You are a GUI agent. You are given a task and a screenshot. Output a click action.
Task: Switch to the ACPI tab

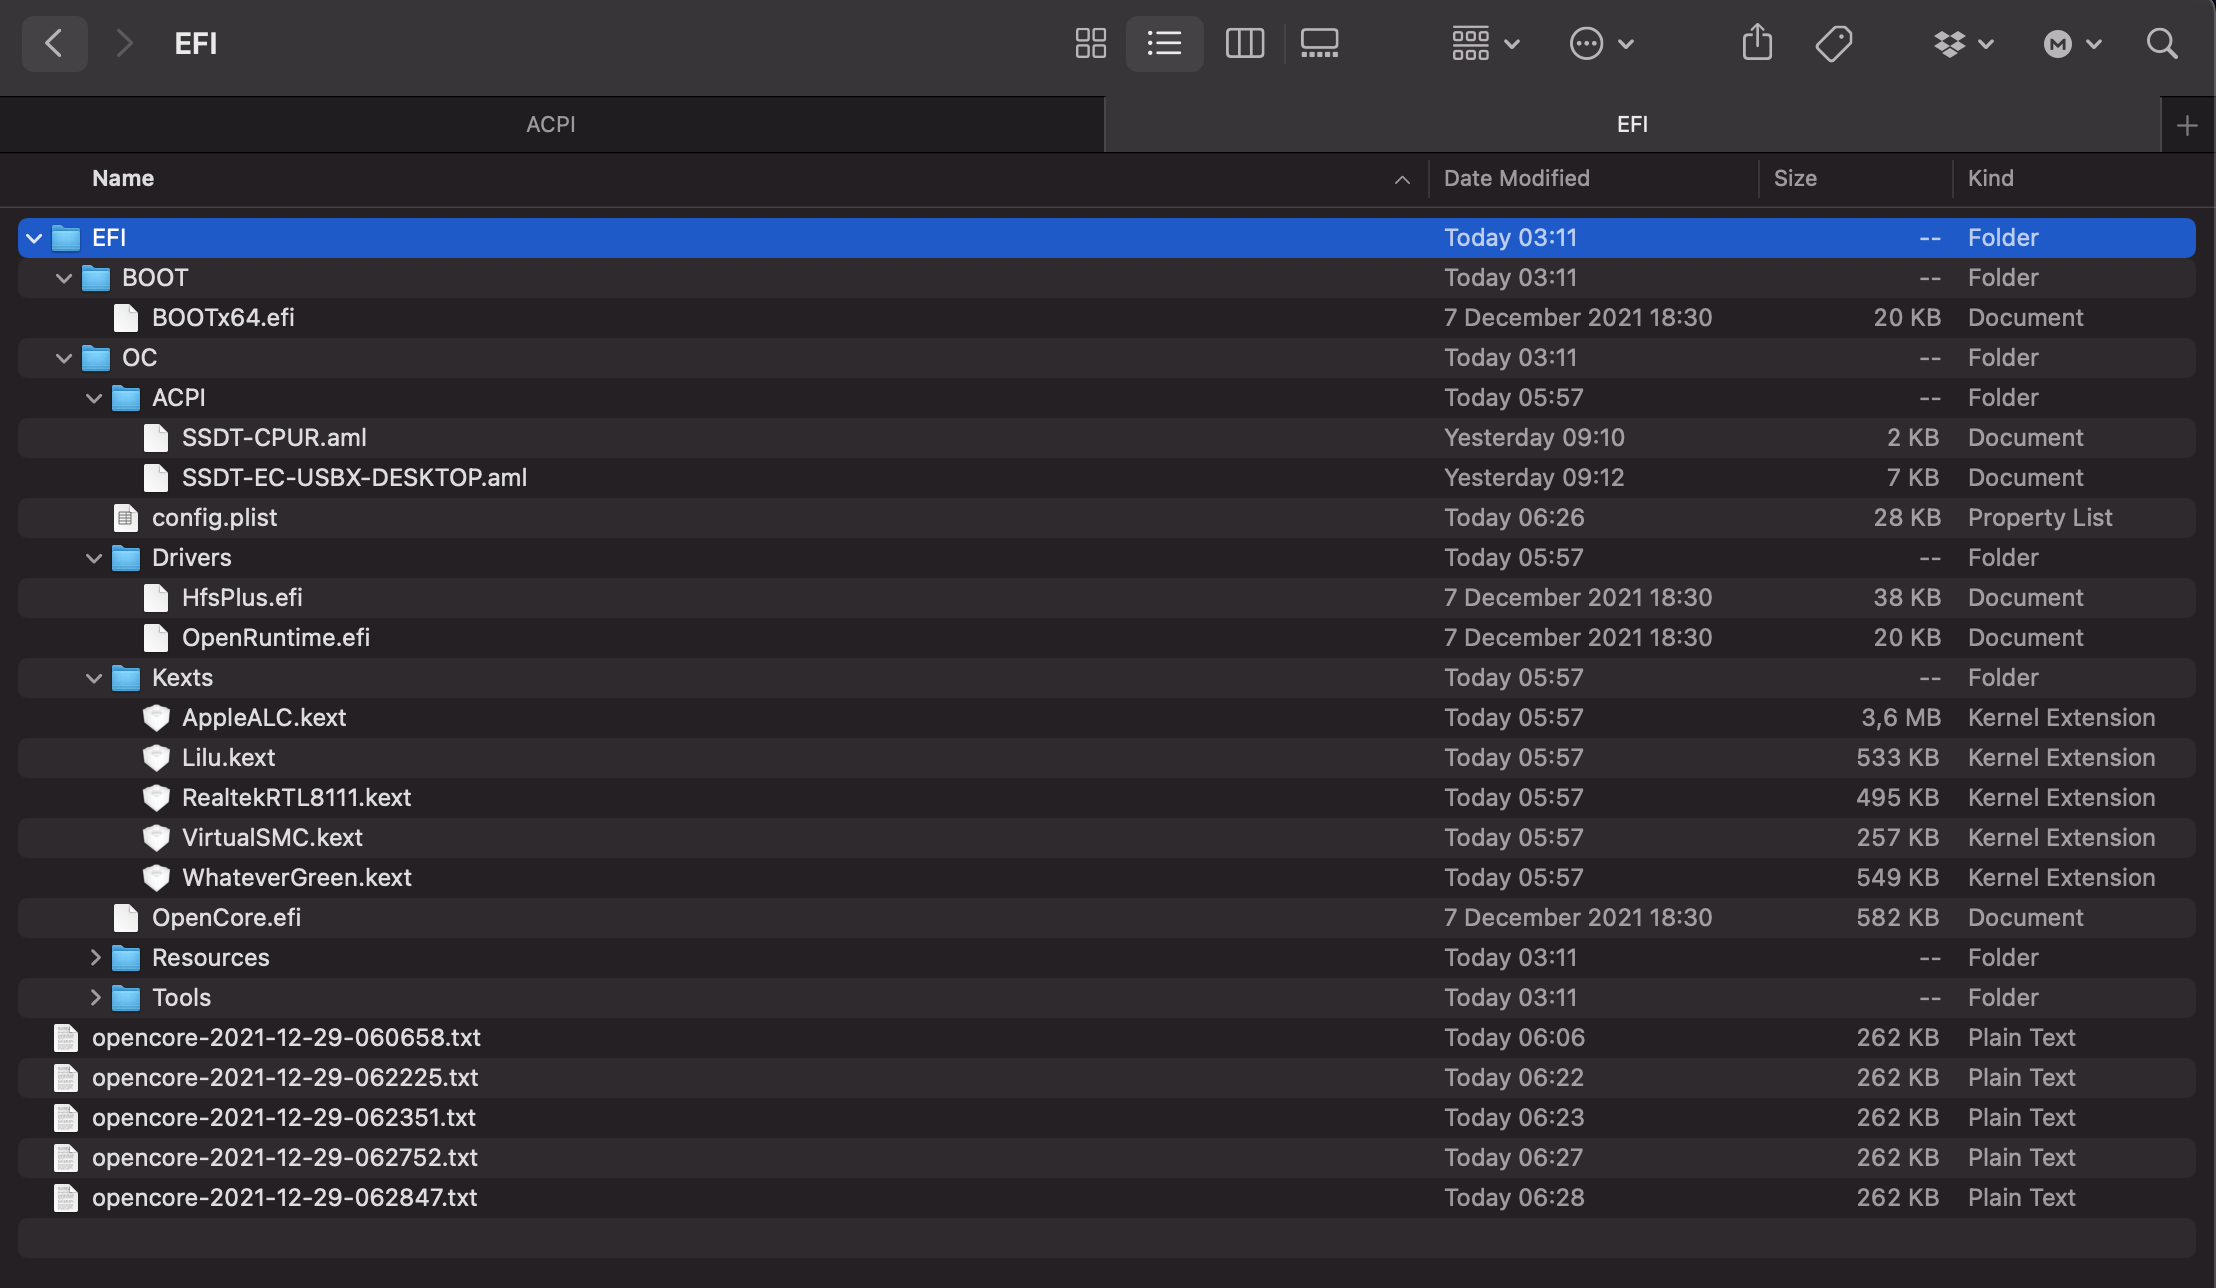[x=551, y=124]
